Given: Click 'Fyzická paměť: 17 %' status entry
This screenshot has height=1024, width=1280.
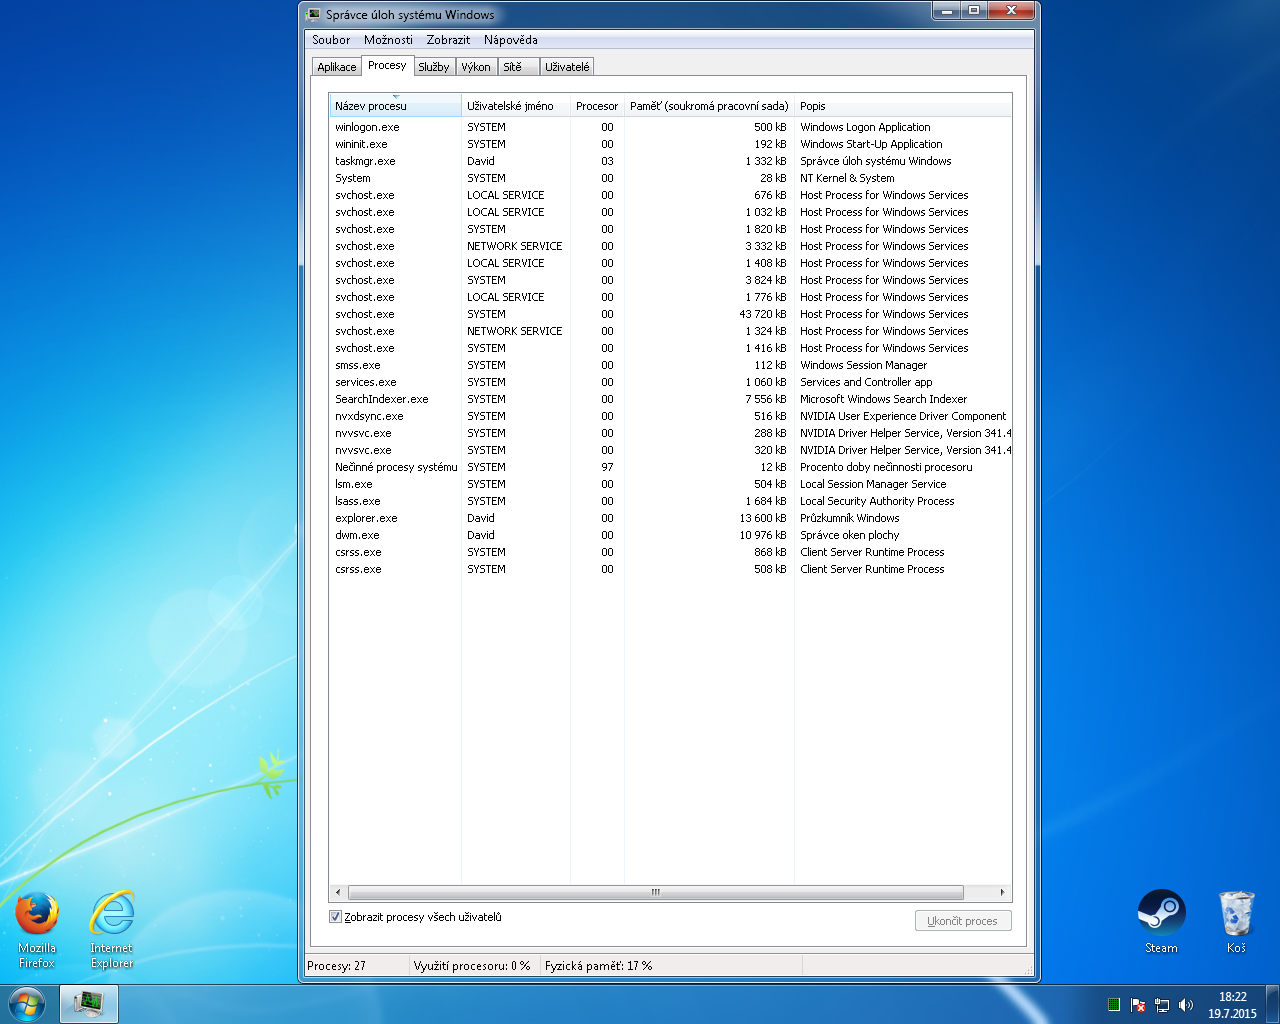Looking at the screenshot, I should 670,966.
